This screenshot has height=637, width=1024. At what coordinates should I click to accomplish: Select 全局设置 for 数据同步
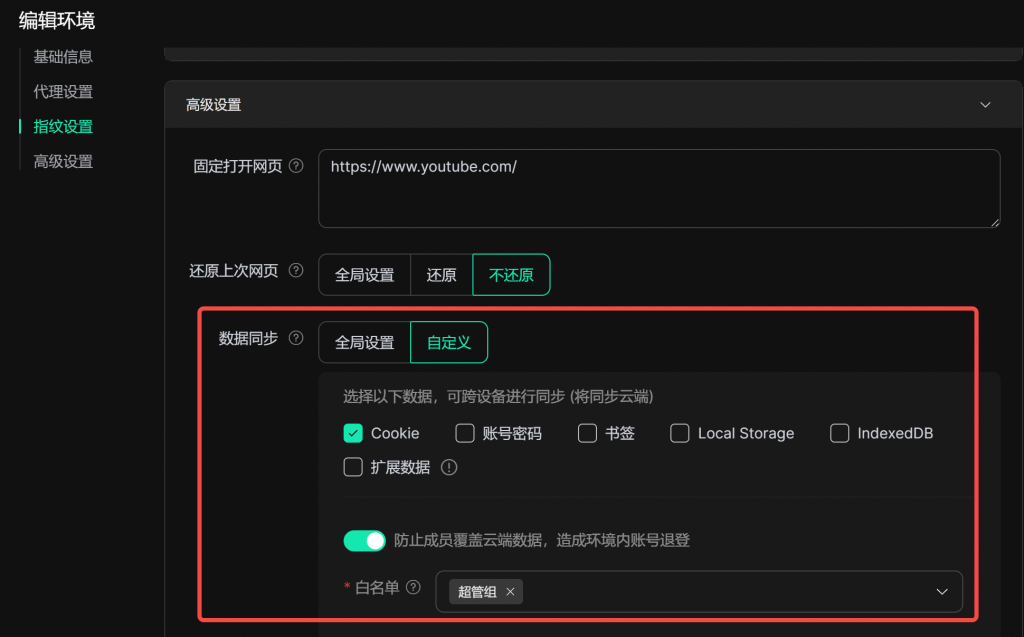coord(364,342)
